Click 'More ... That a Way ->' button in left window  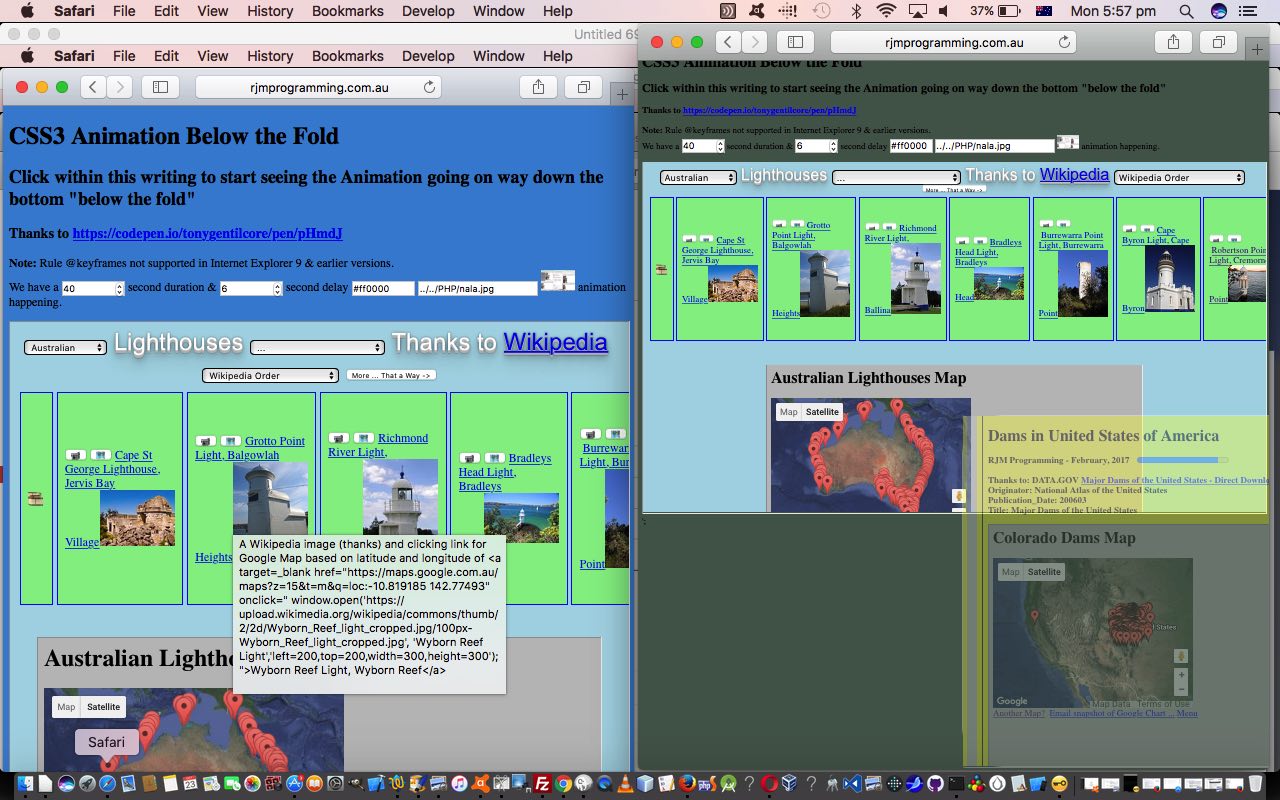point(391,376)
